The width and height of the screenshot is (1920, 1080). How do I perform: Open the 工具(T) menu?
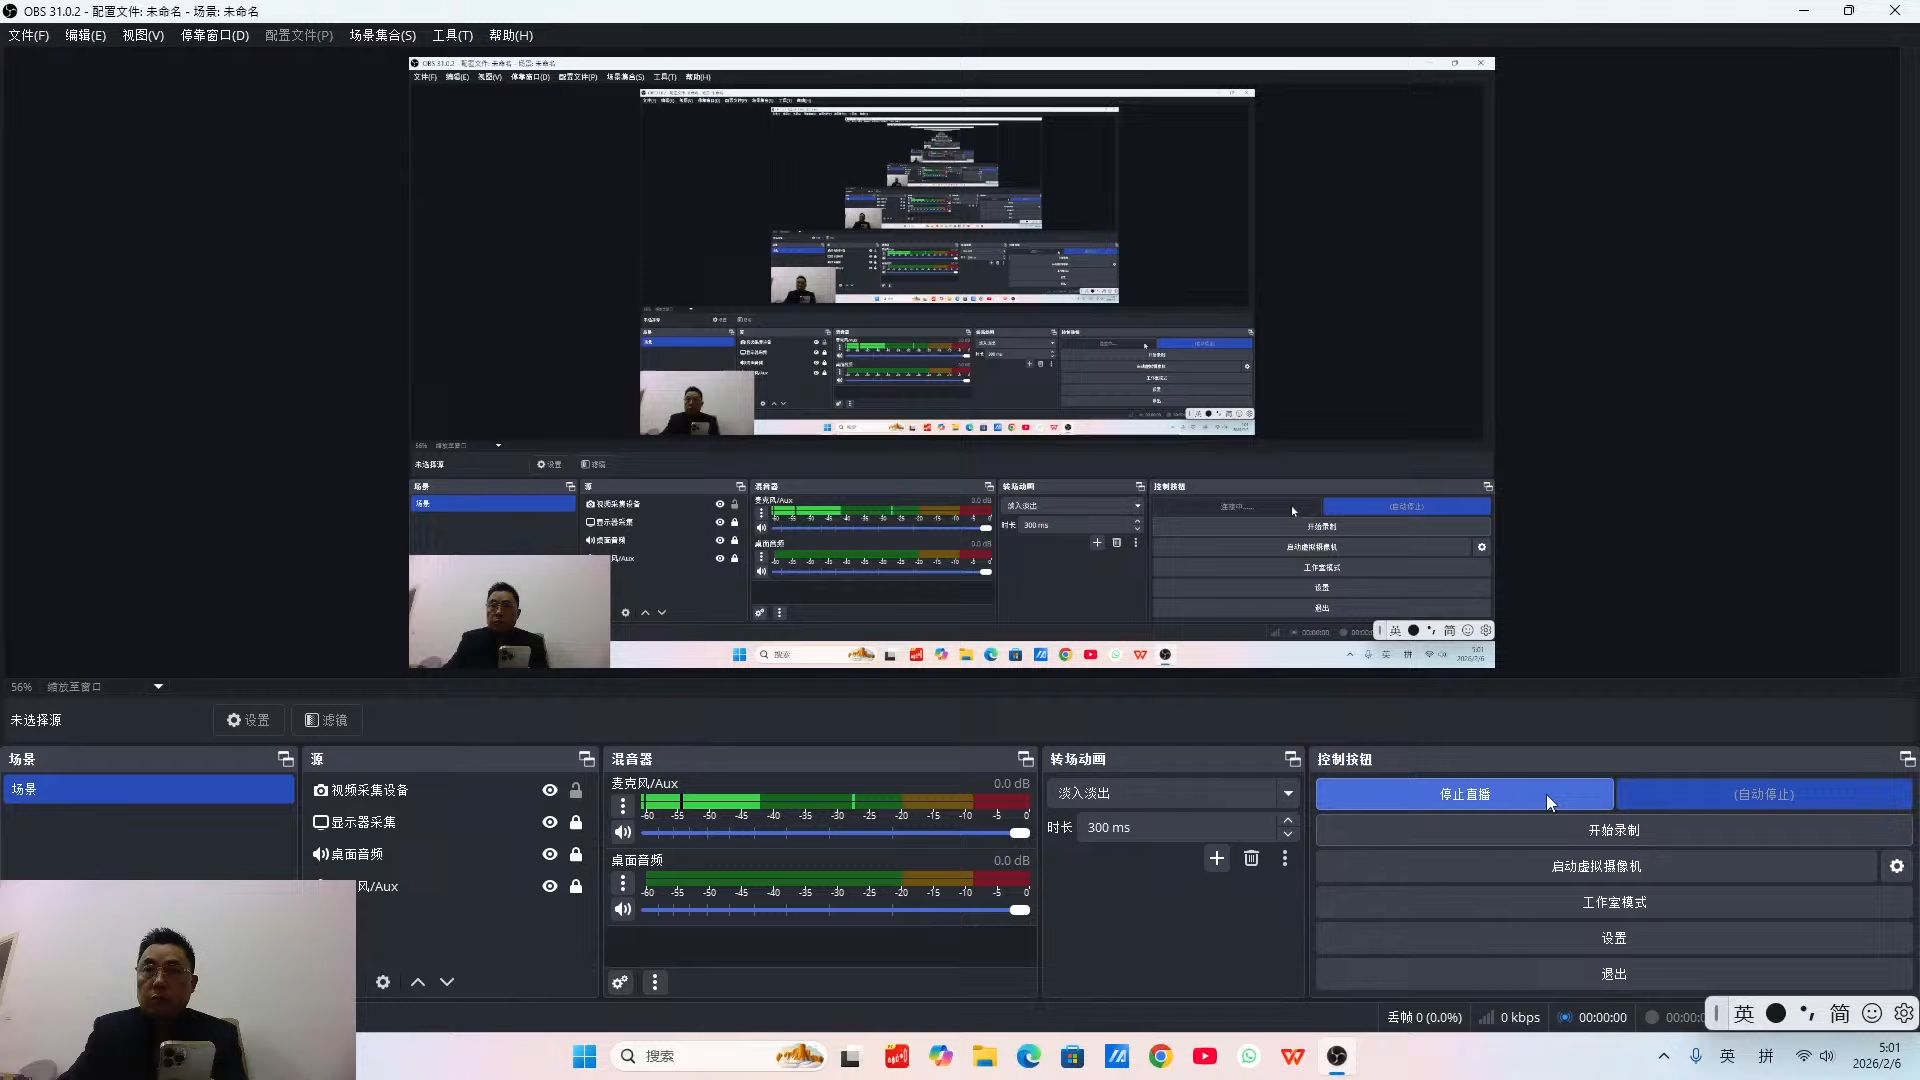[x=452, y=35]
